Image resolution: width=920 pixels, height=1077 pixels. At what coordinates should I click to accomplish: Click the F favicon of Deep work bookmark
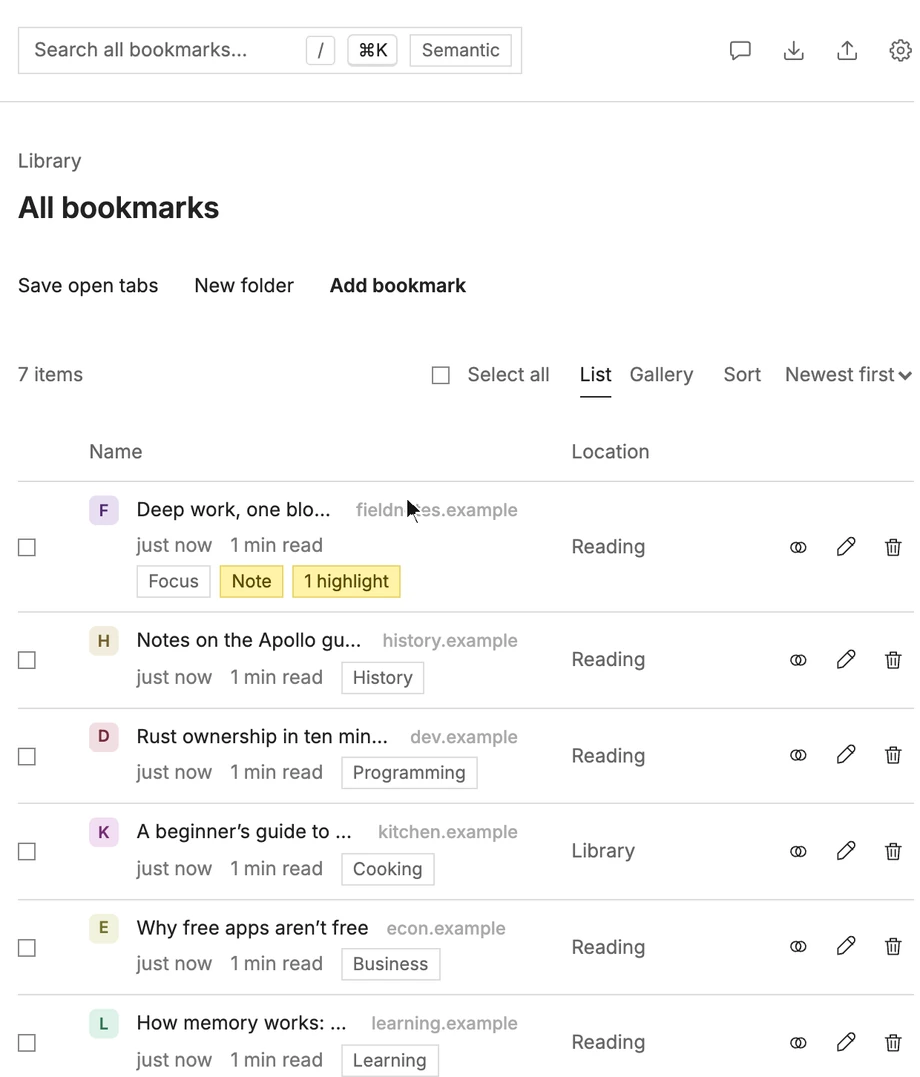tap(104, 510)
